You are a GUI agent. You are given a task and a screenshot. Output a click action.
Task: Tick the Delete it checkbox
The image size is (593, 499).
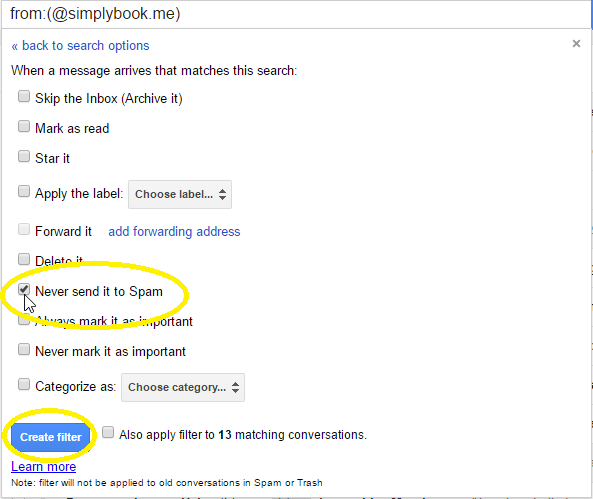(24, 260)
